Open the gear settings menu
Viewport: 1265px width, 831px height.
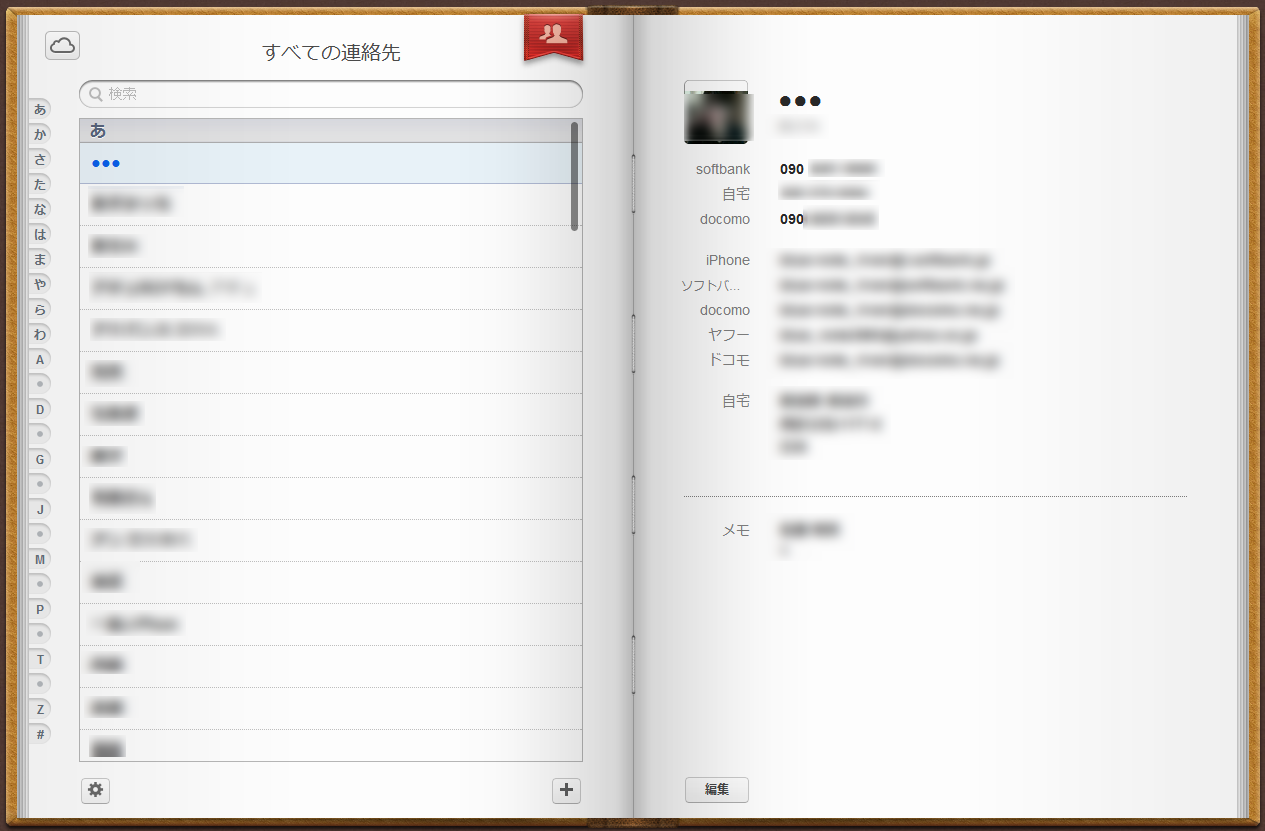pos(95,790)
